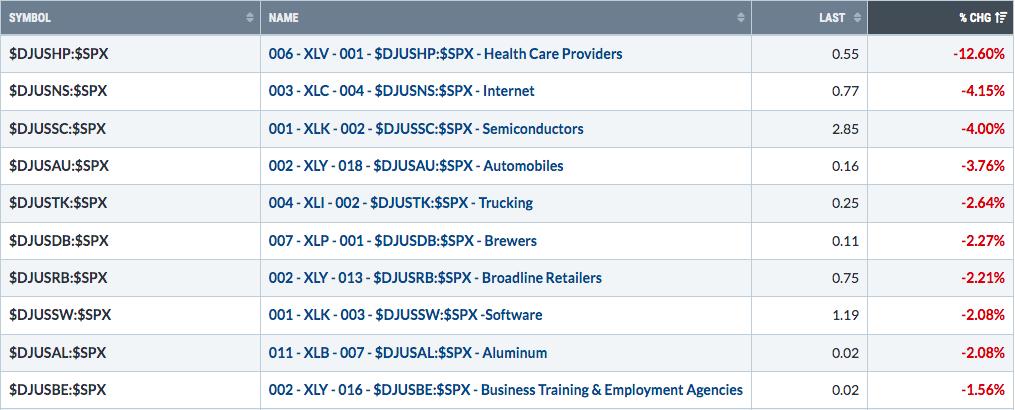The image size is (1015, 410).
Task: Open the Aluminum industry link
Action: pyautogui.click(x=408, y=353)
